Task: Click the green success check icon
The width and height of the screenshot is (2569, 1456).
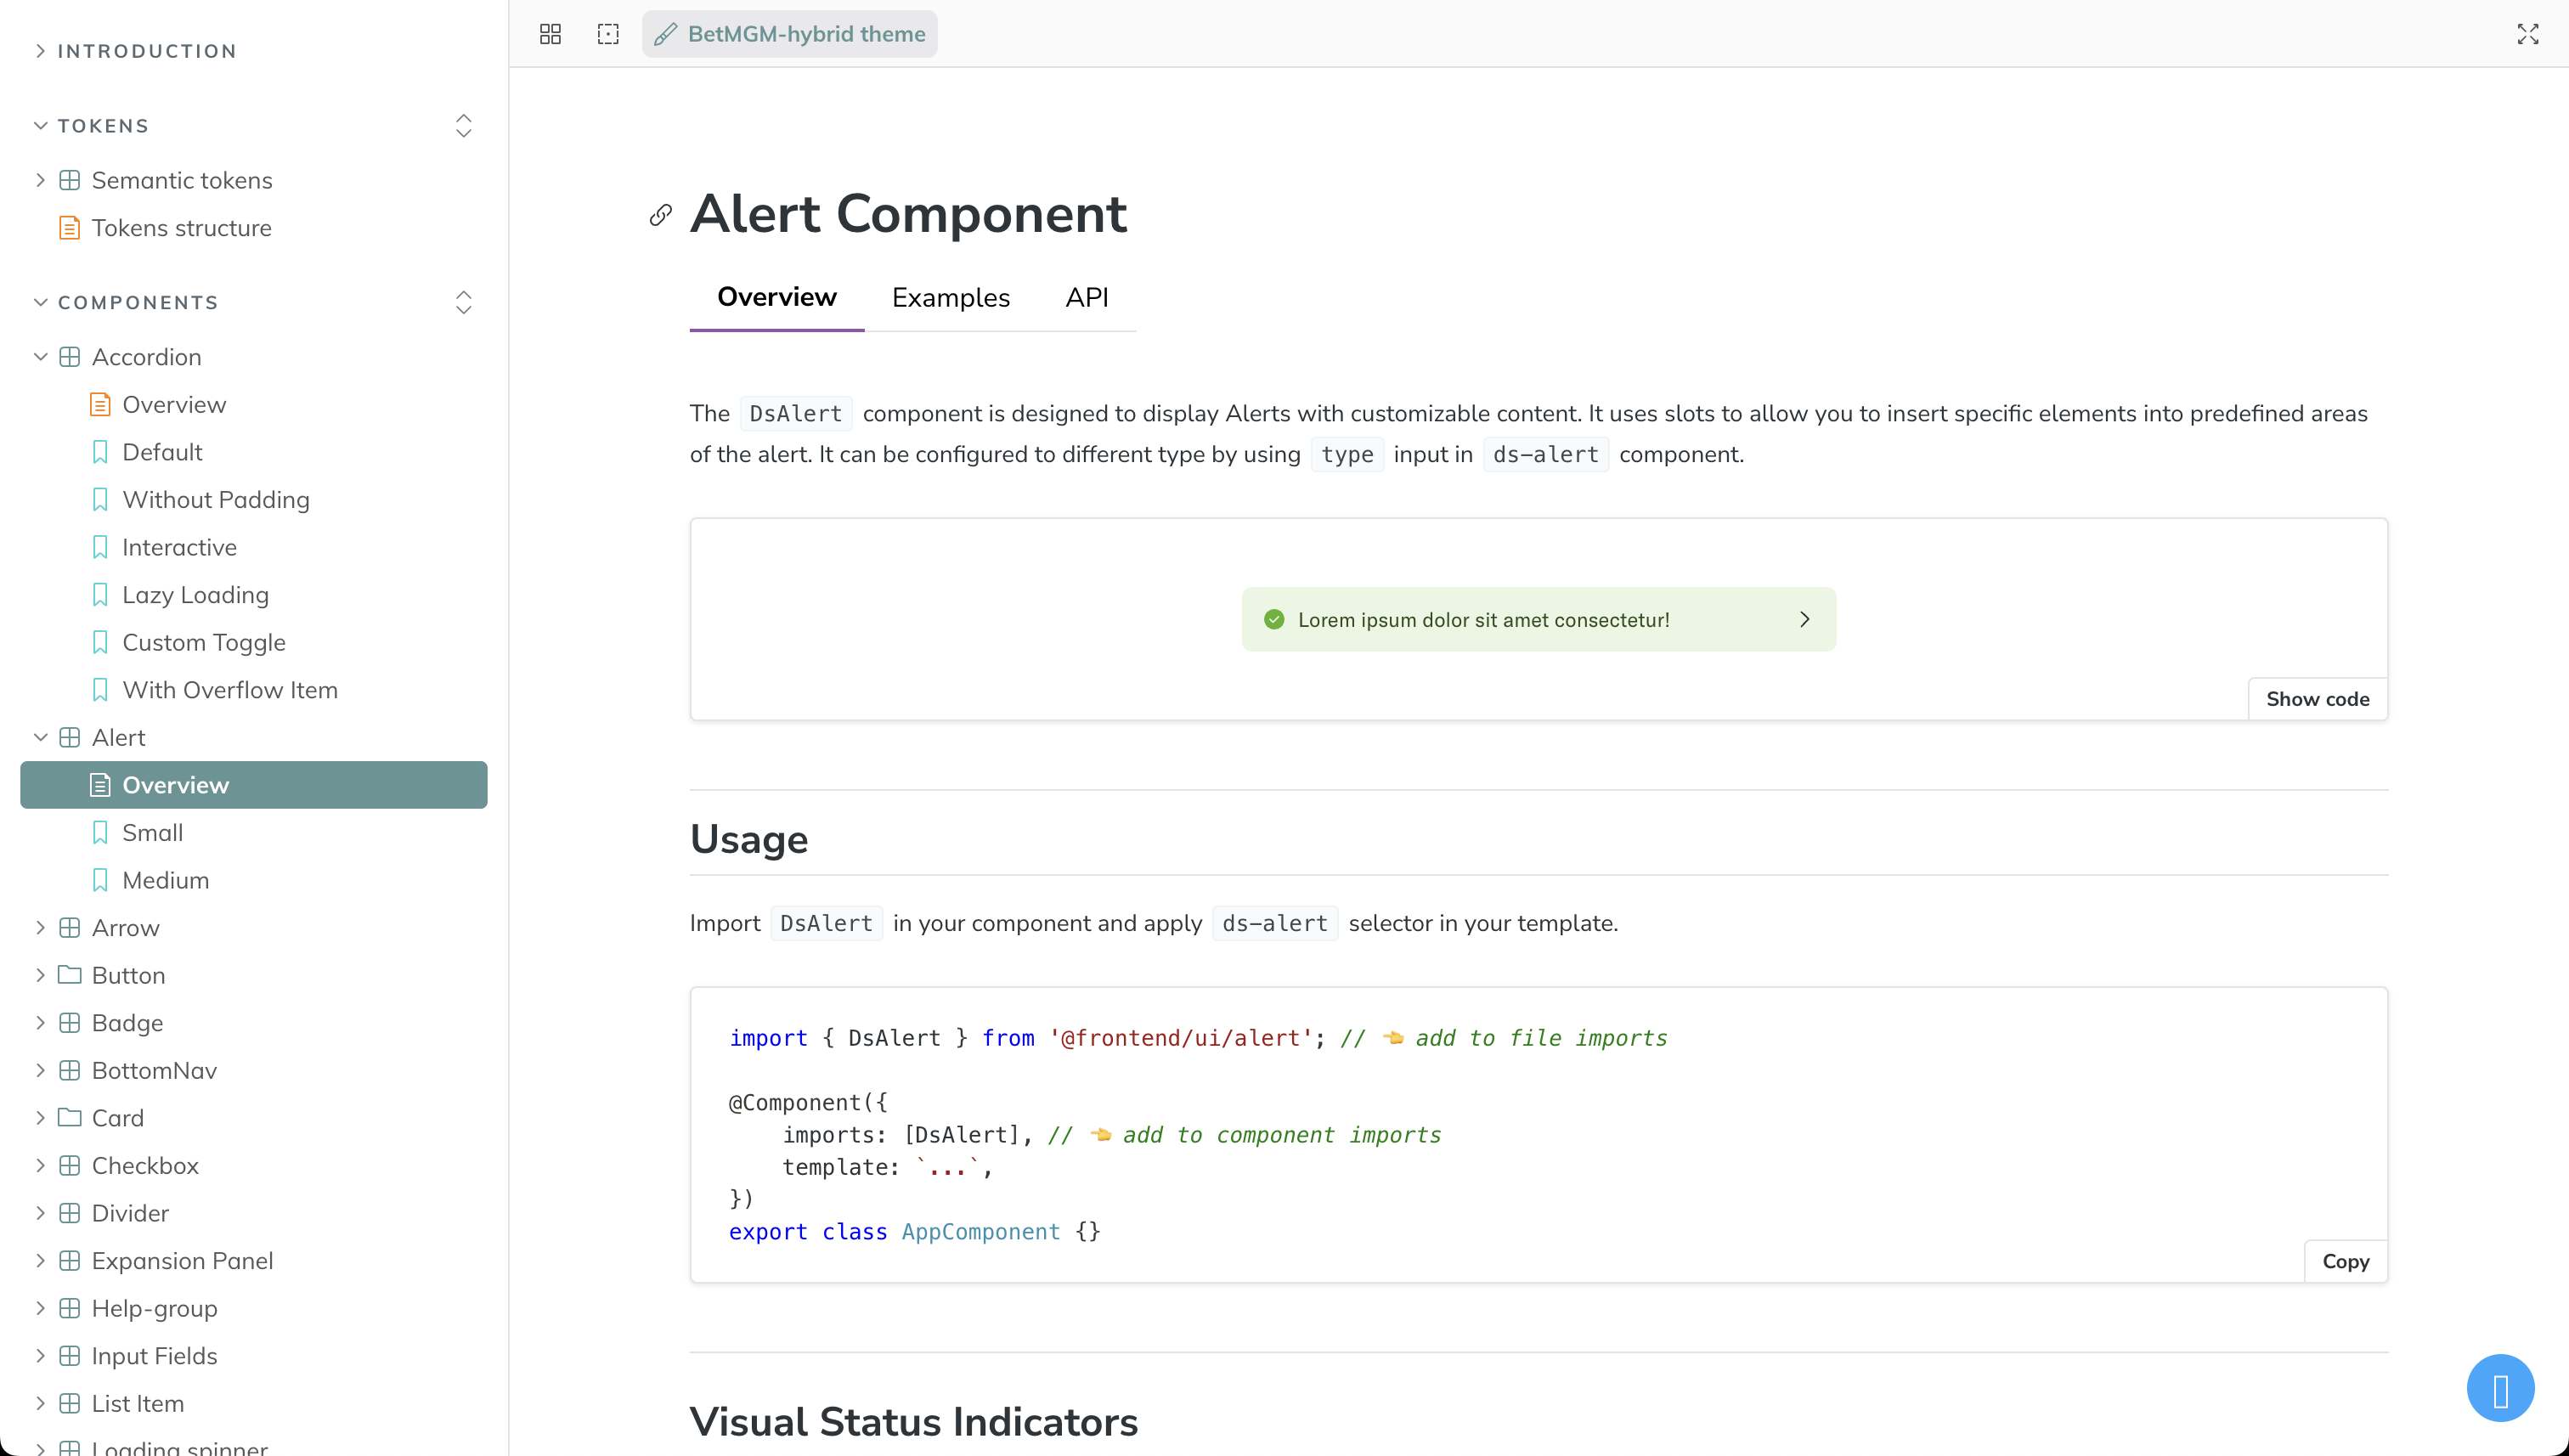Action: pos(1274,619)
